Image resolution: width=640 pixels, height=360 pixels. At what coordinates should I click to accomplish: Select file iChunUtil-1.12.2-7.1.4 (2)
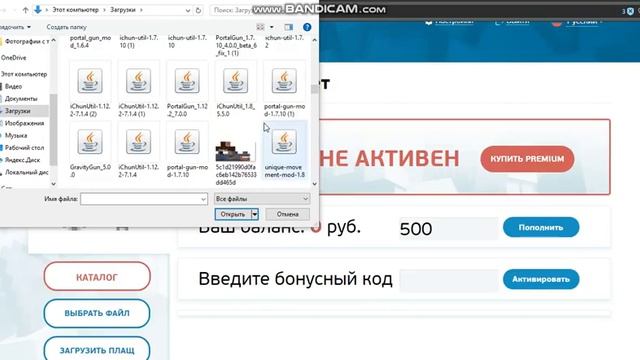90,89
